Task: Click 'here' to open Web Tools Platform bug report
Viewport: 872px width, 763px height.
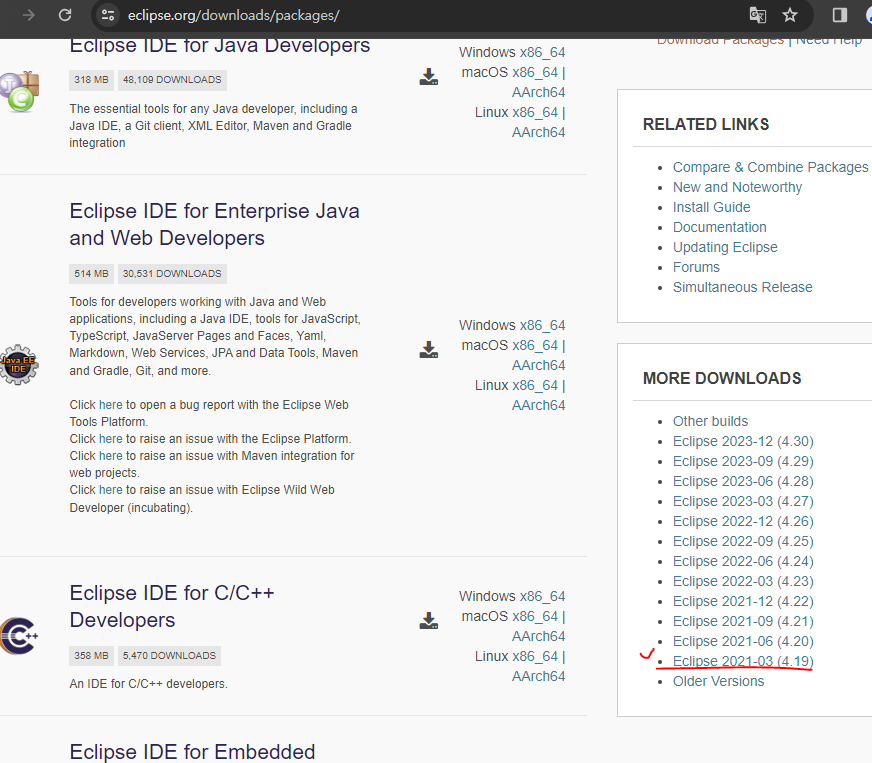Action: pyautogui.click(x=111, y=405)
